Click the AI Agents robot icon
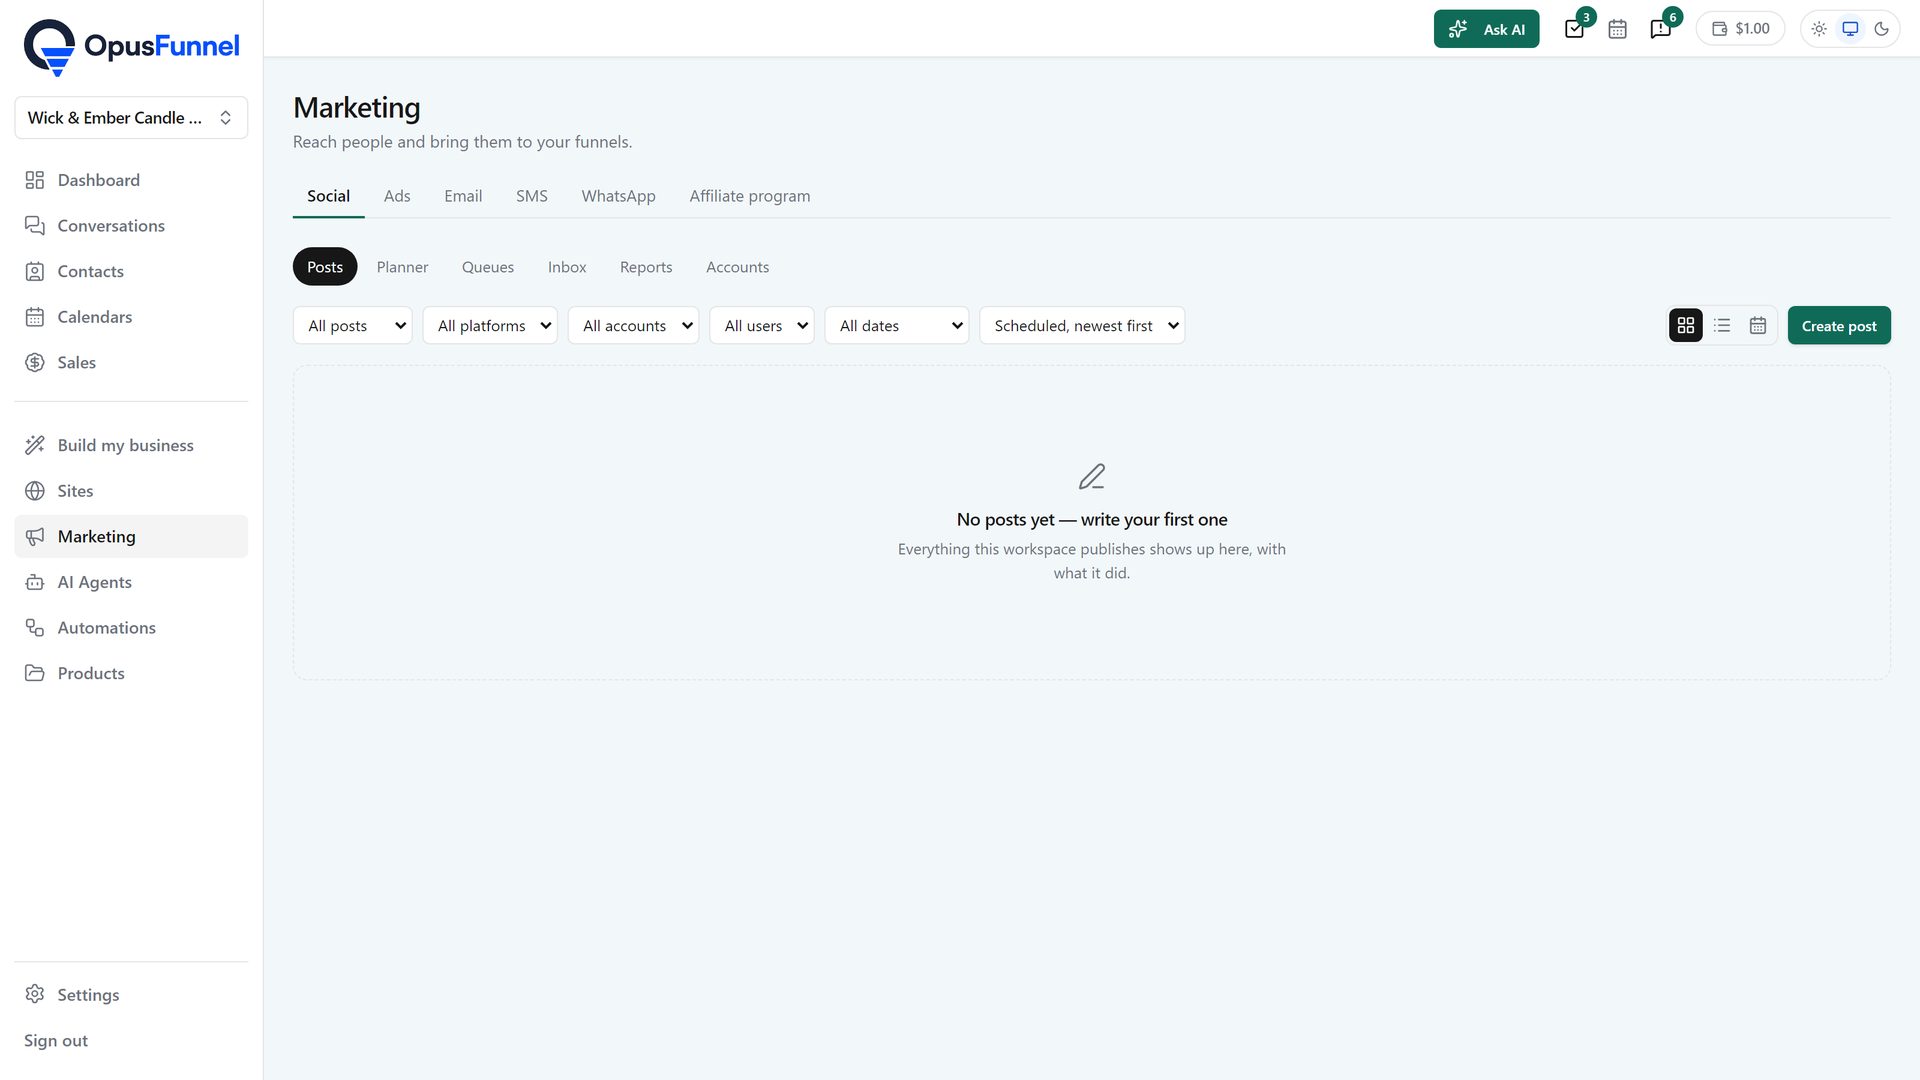The image size is (1920, 1080). click(35, 582)
